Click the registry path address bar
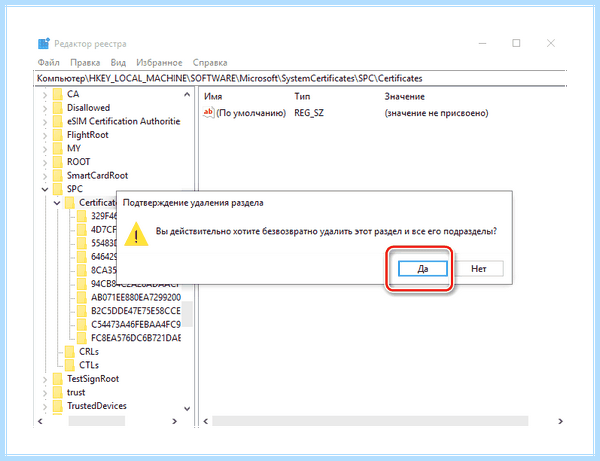Screen dimensions: 600x461 300,78
